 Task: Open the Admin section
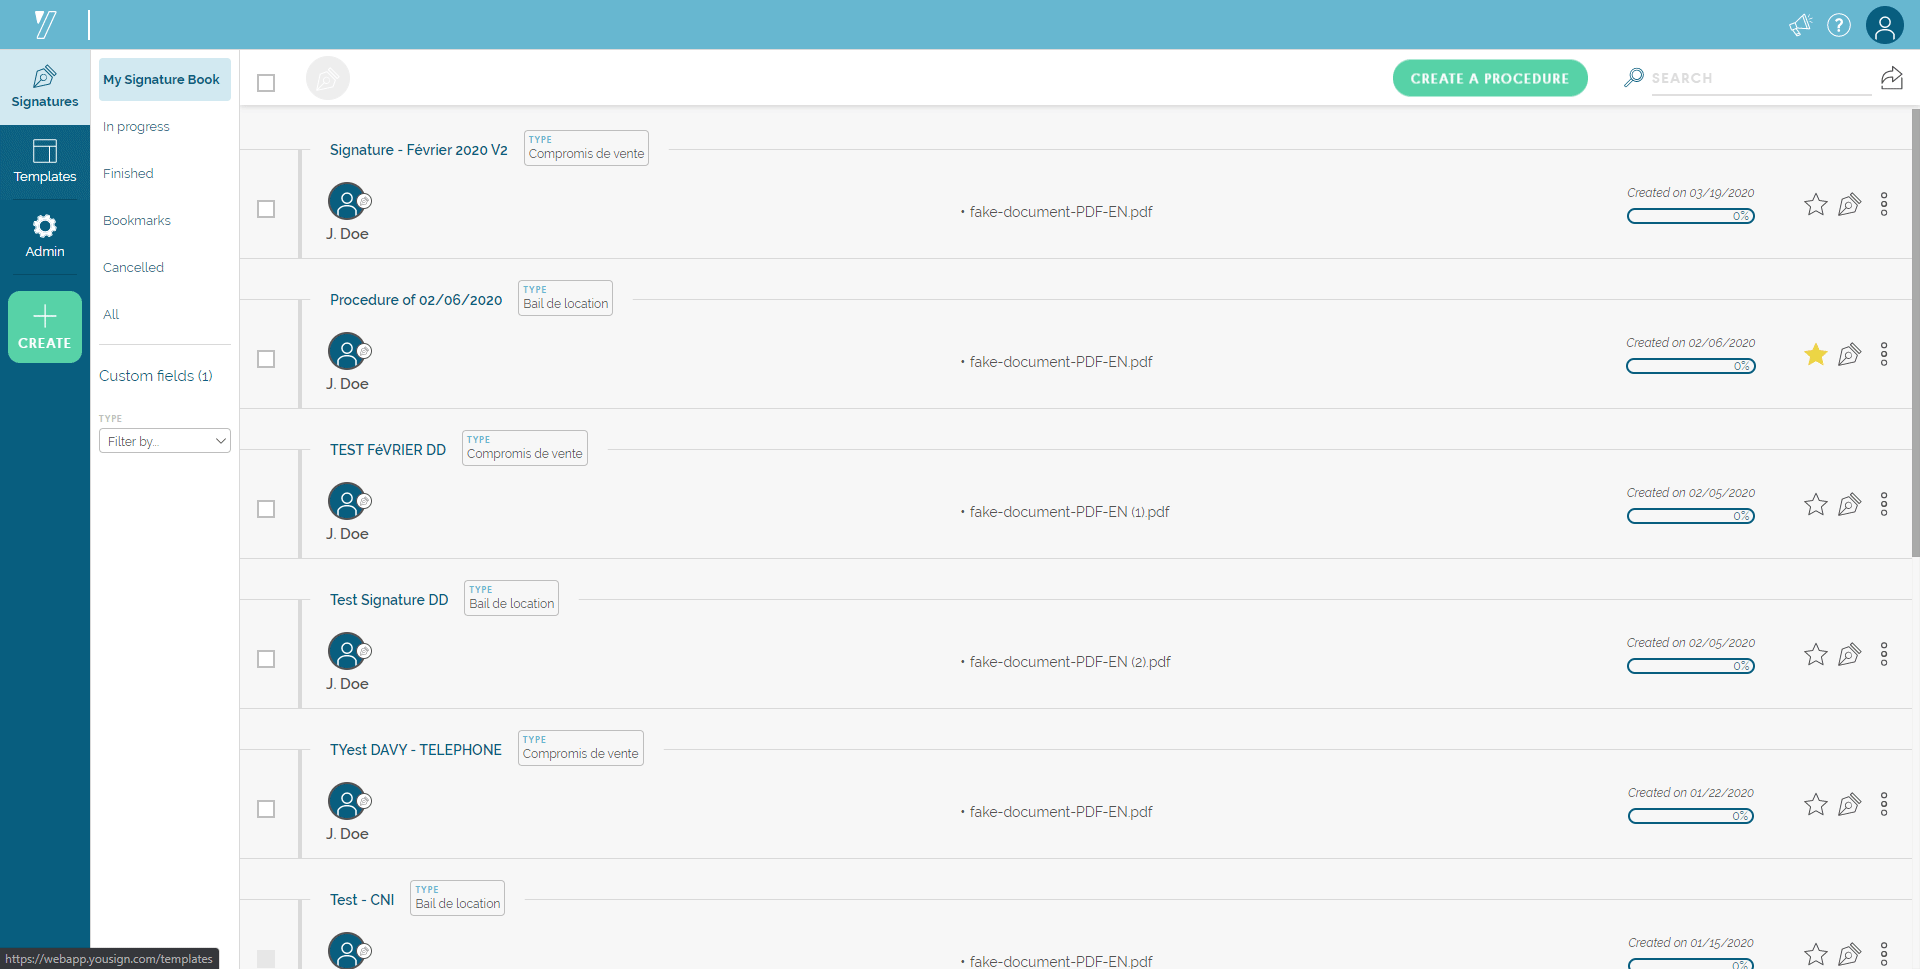[x=45, y=237]
